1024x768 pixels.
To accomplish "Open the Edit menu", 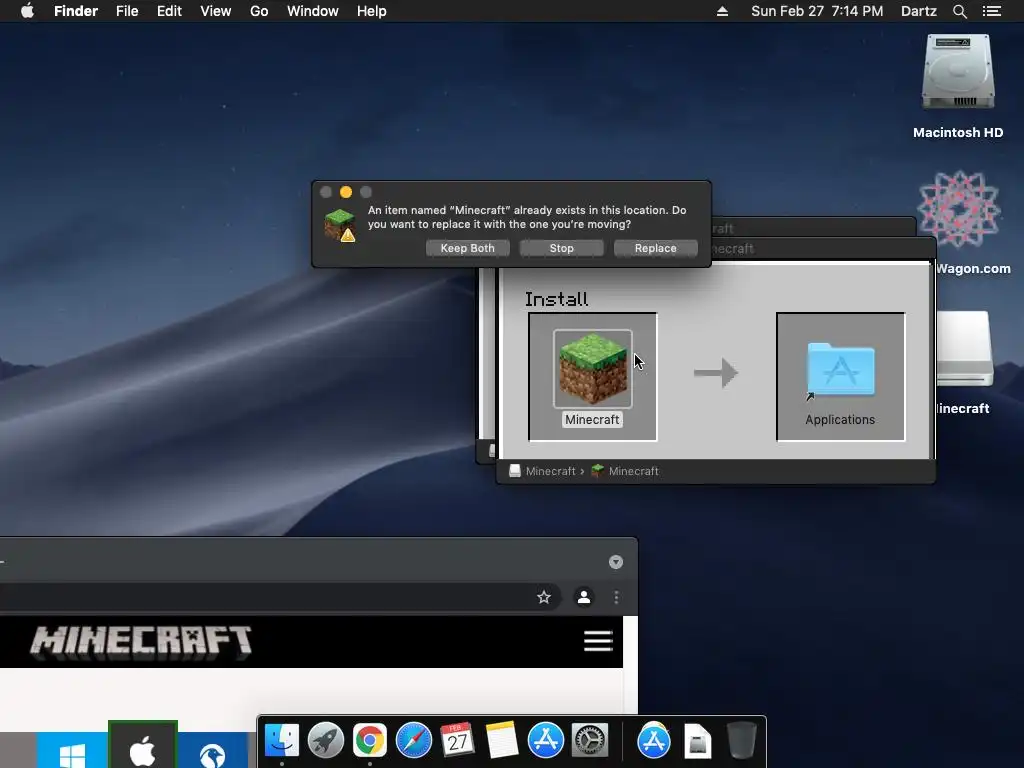I will (x=169, y=11).
